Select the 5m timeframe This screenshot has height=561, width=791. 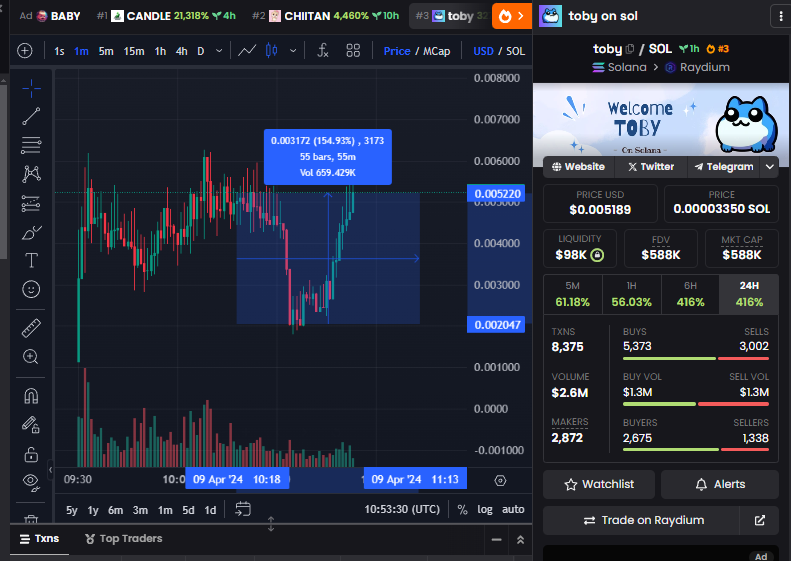106,51
